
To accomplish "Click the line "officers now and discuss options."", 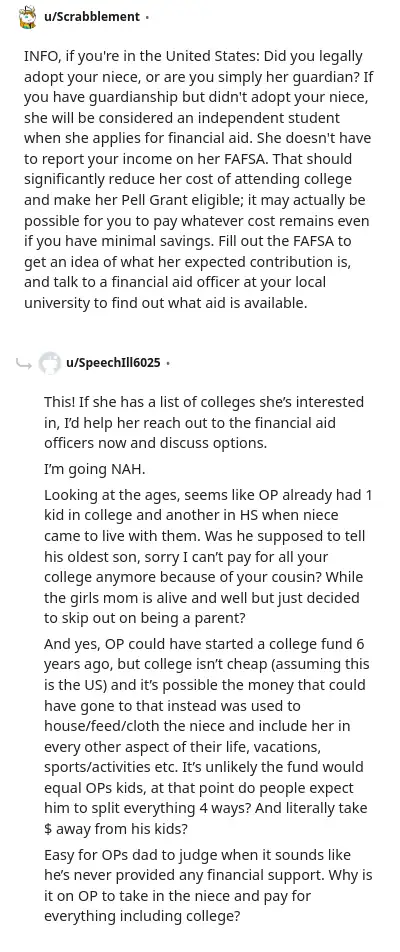I will (155, 443).
